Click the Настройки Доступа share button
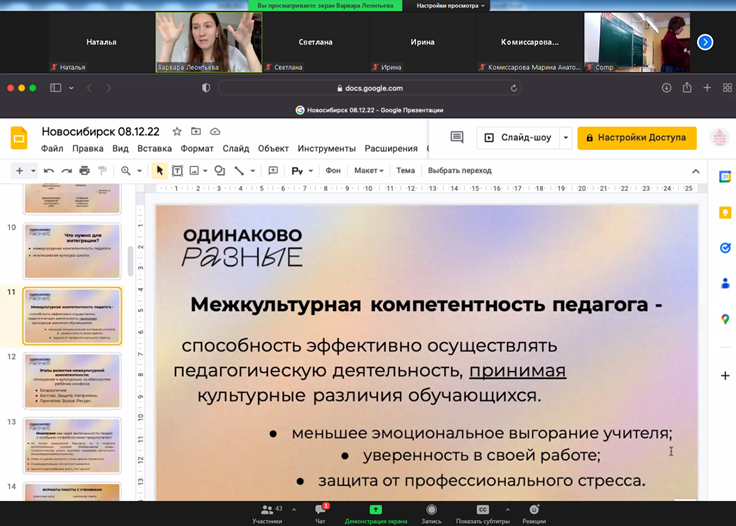Image resolution: width=736 pixels, height=526 pixels. [636, 137]
